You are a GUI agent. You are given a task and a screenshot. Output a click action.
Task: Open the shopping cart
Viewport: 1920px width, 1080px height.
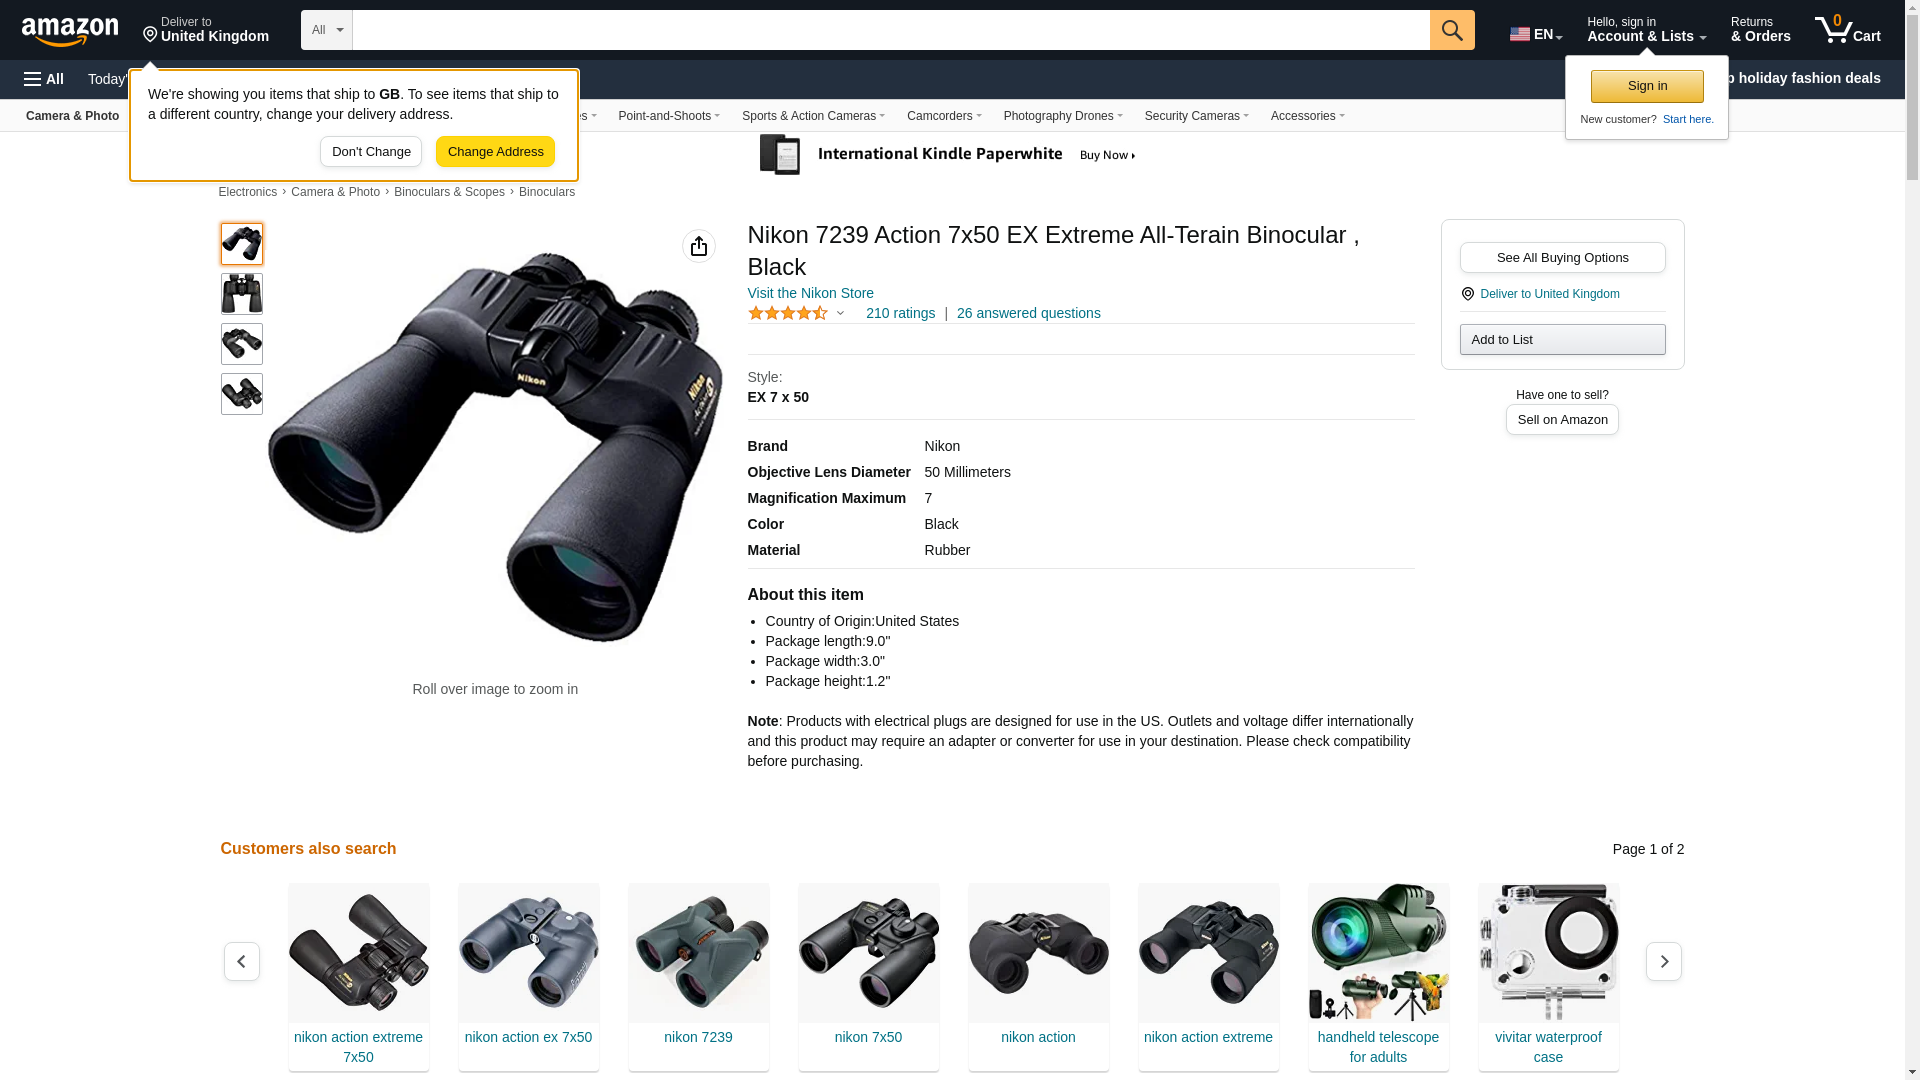tap(1848, 30)
